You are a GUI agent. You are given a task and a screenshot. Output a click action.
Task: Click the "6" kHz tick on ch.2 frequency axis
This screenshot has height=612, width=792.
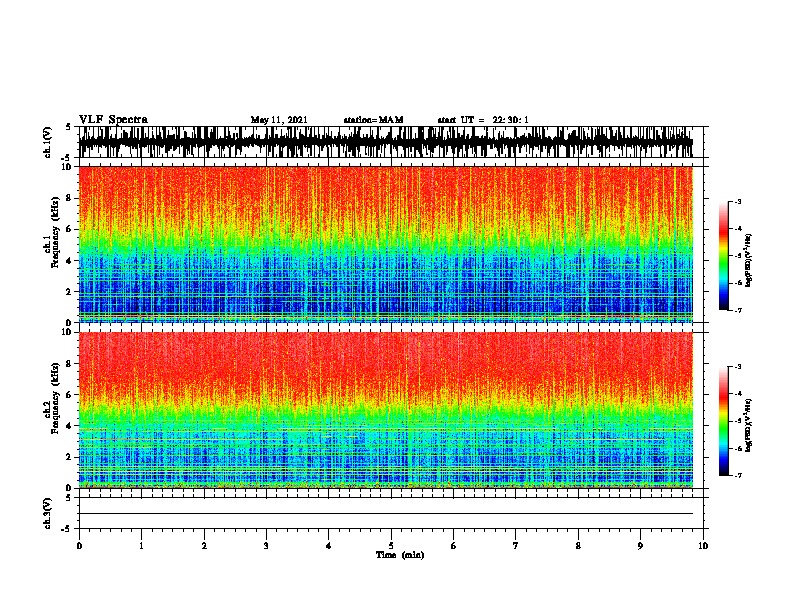click(70, 395)
